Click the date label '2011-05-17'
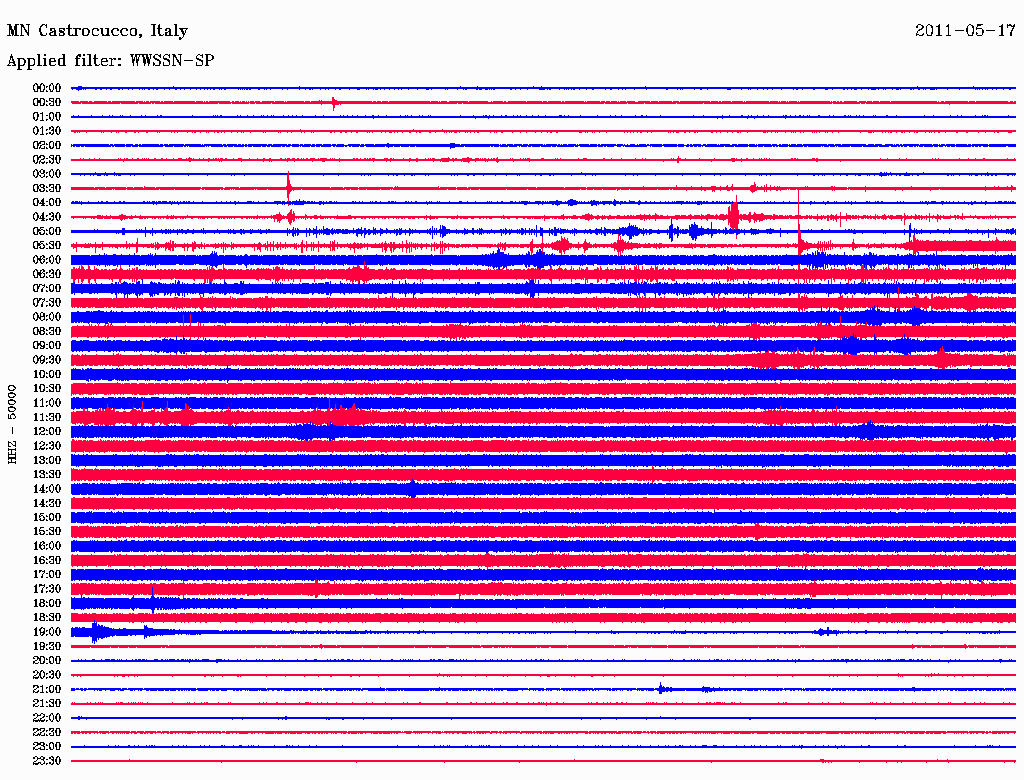The width and height of the screenshot is (1024, 780). 965,31
